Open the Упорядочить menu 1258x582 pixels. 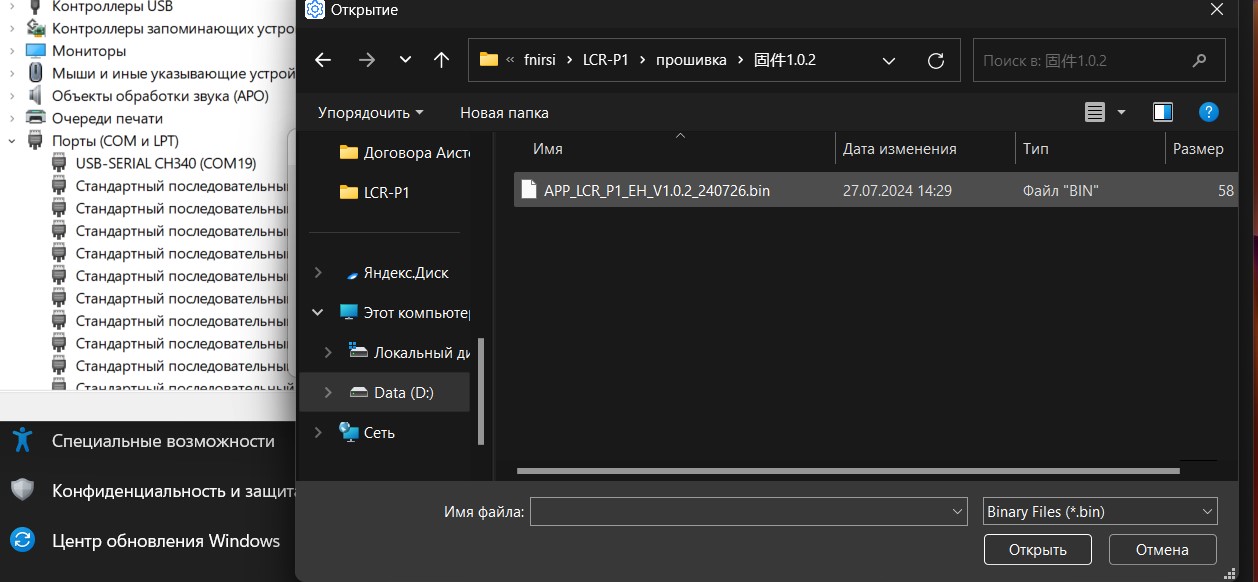(x=370, y=113)
